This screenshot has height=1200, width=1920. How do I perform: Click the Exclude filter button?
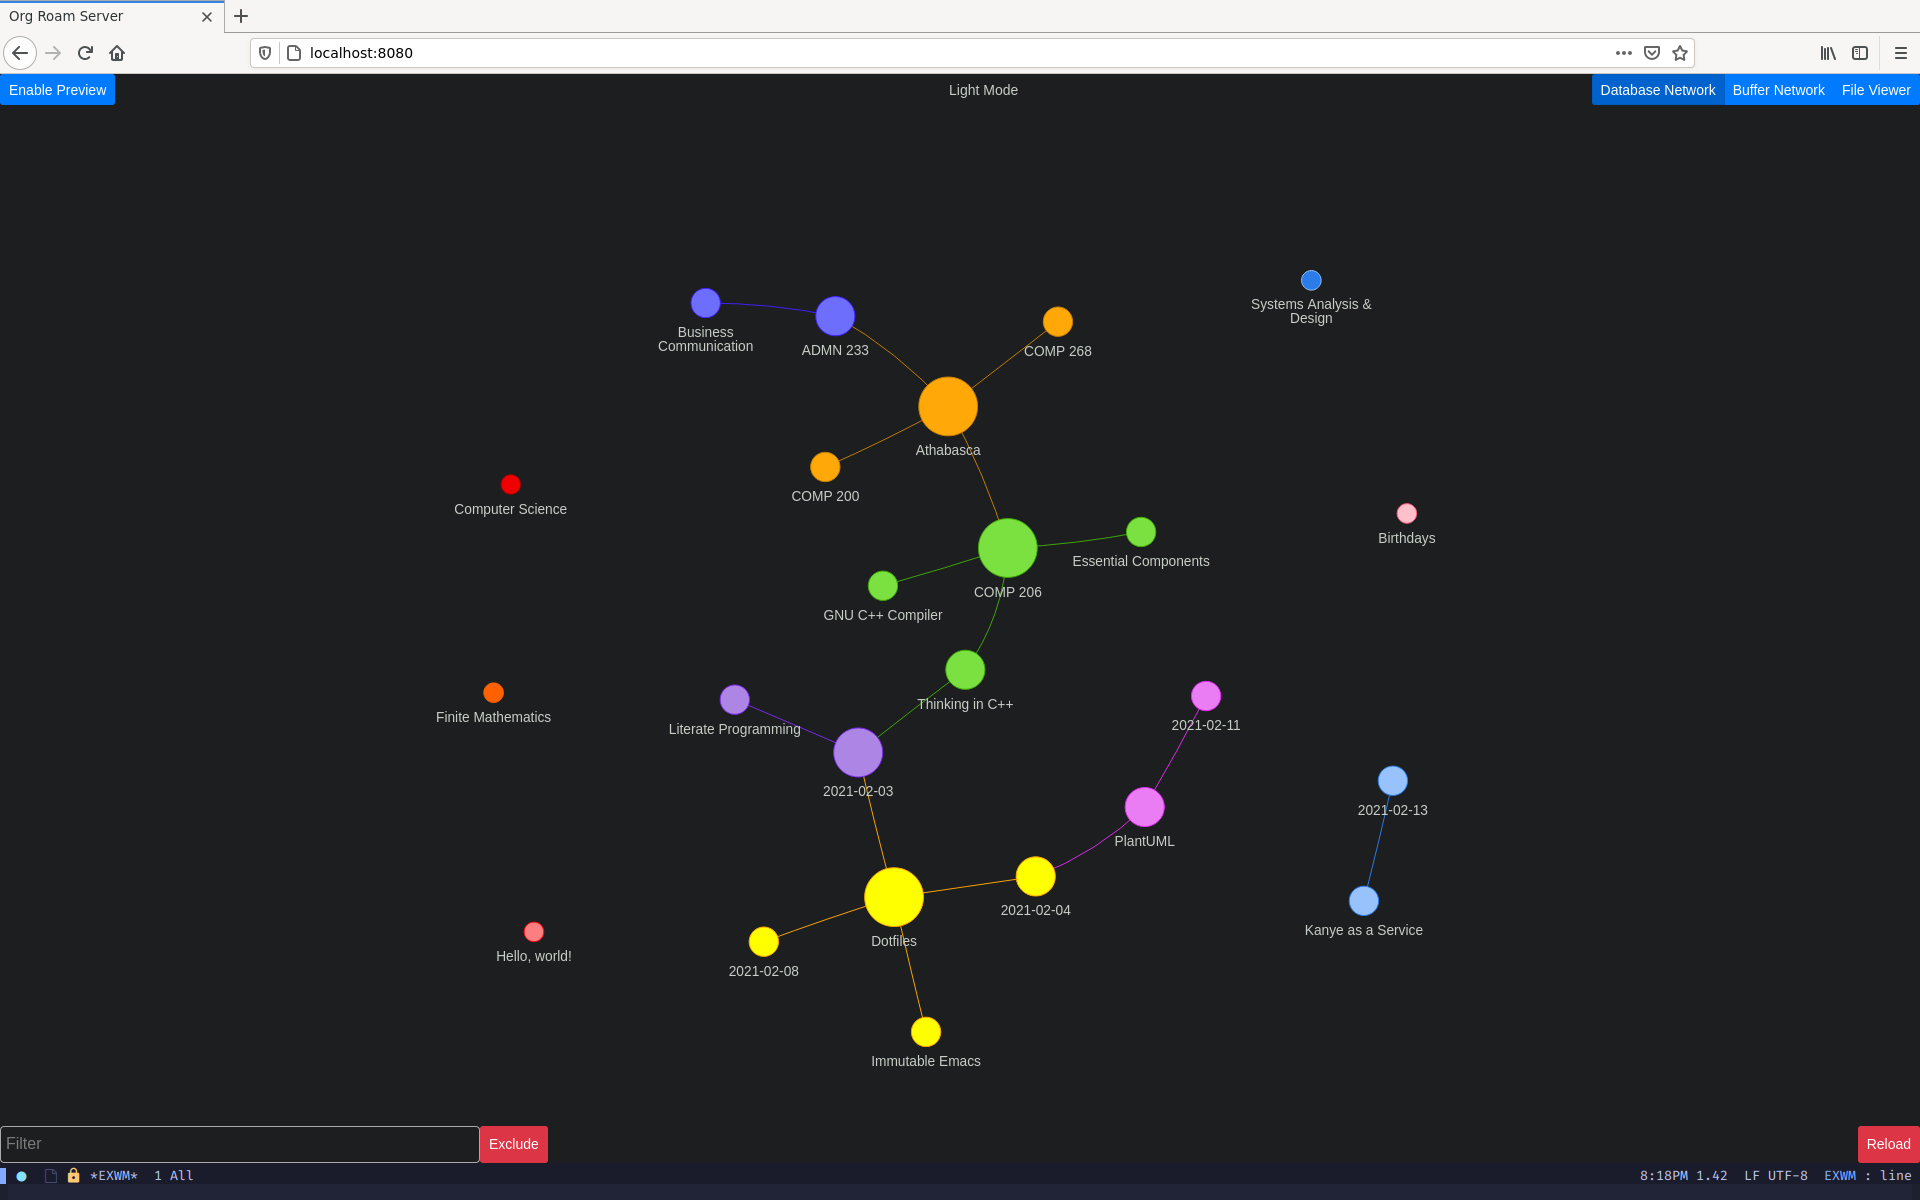coord(513,1143)
